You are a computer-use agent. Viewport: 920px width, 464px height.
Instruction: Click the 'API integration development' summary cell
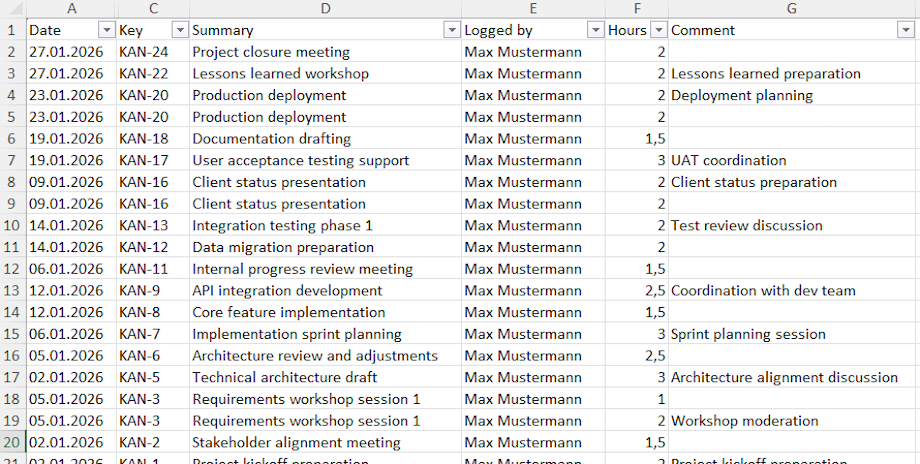(325, 291)
